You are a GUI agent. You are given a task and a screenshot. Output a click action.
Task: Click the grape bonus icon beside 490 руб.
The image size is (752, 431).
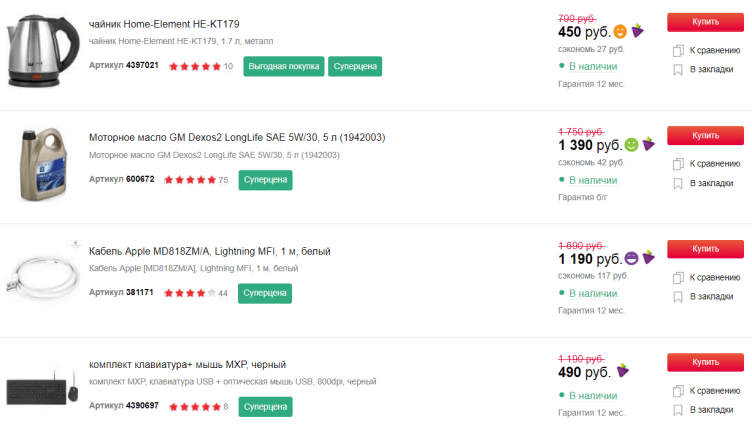pos(623,371)
